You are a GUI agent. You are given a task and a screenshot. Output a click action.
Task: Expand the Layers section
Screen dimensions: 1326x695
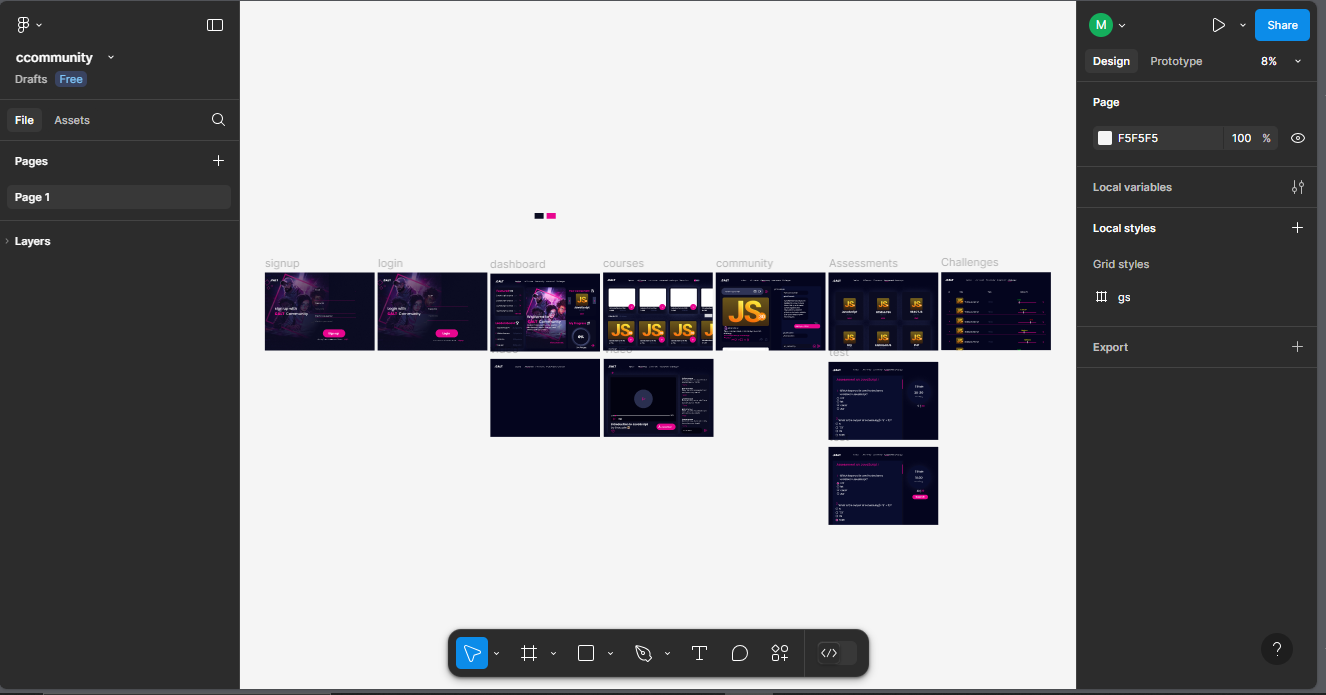(32, 241)
